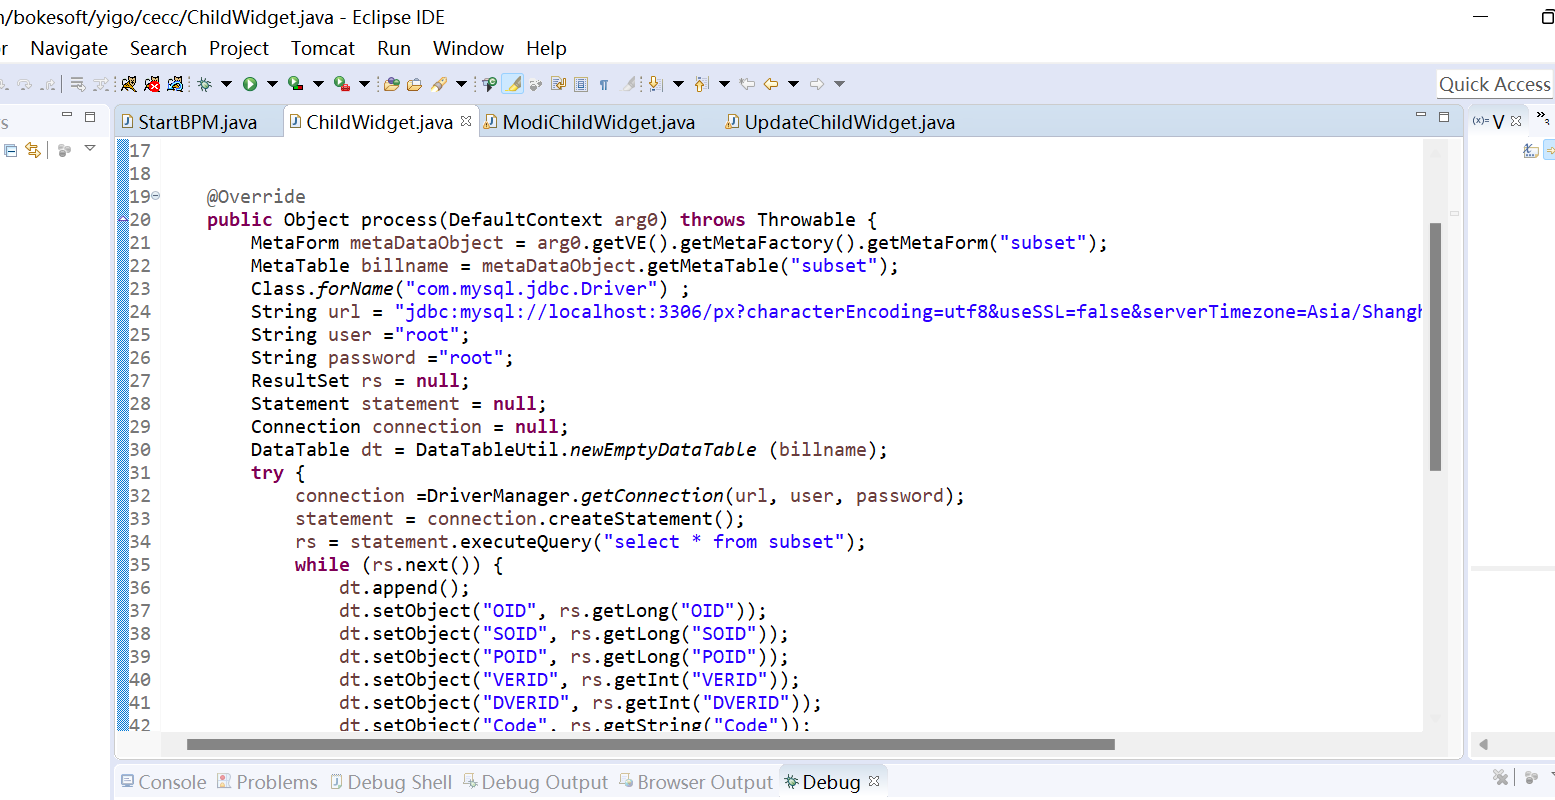Open the Debug Output view tab

(535, 782)
